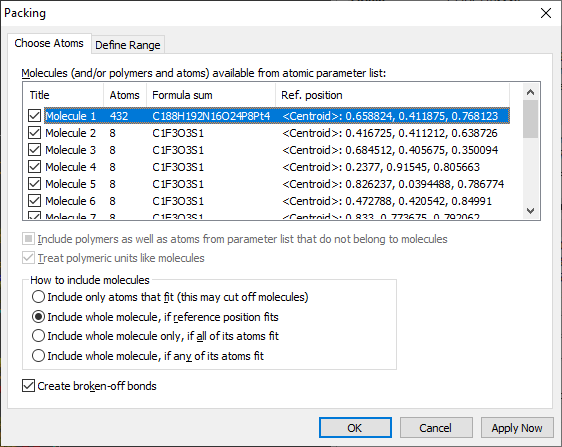Image resolution: width=562 pixels, height=447 pixels.
Task: Click the molecule list scrollbar thumb
Action: point(530,119)
